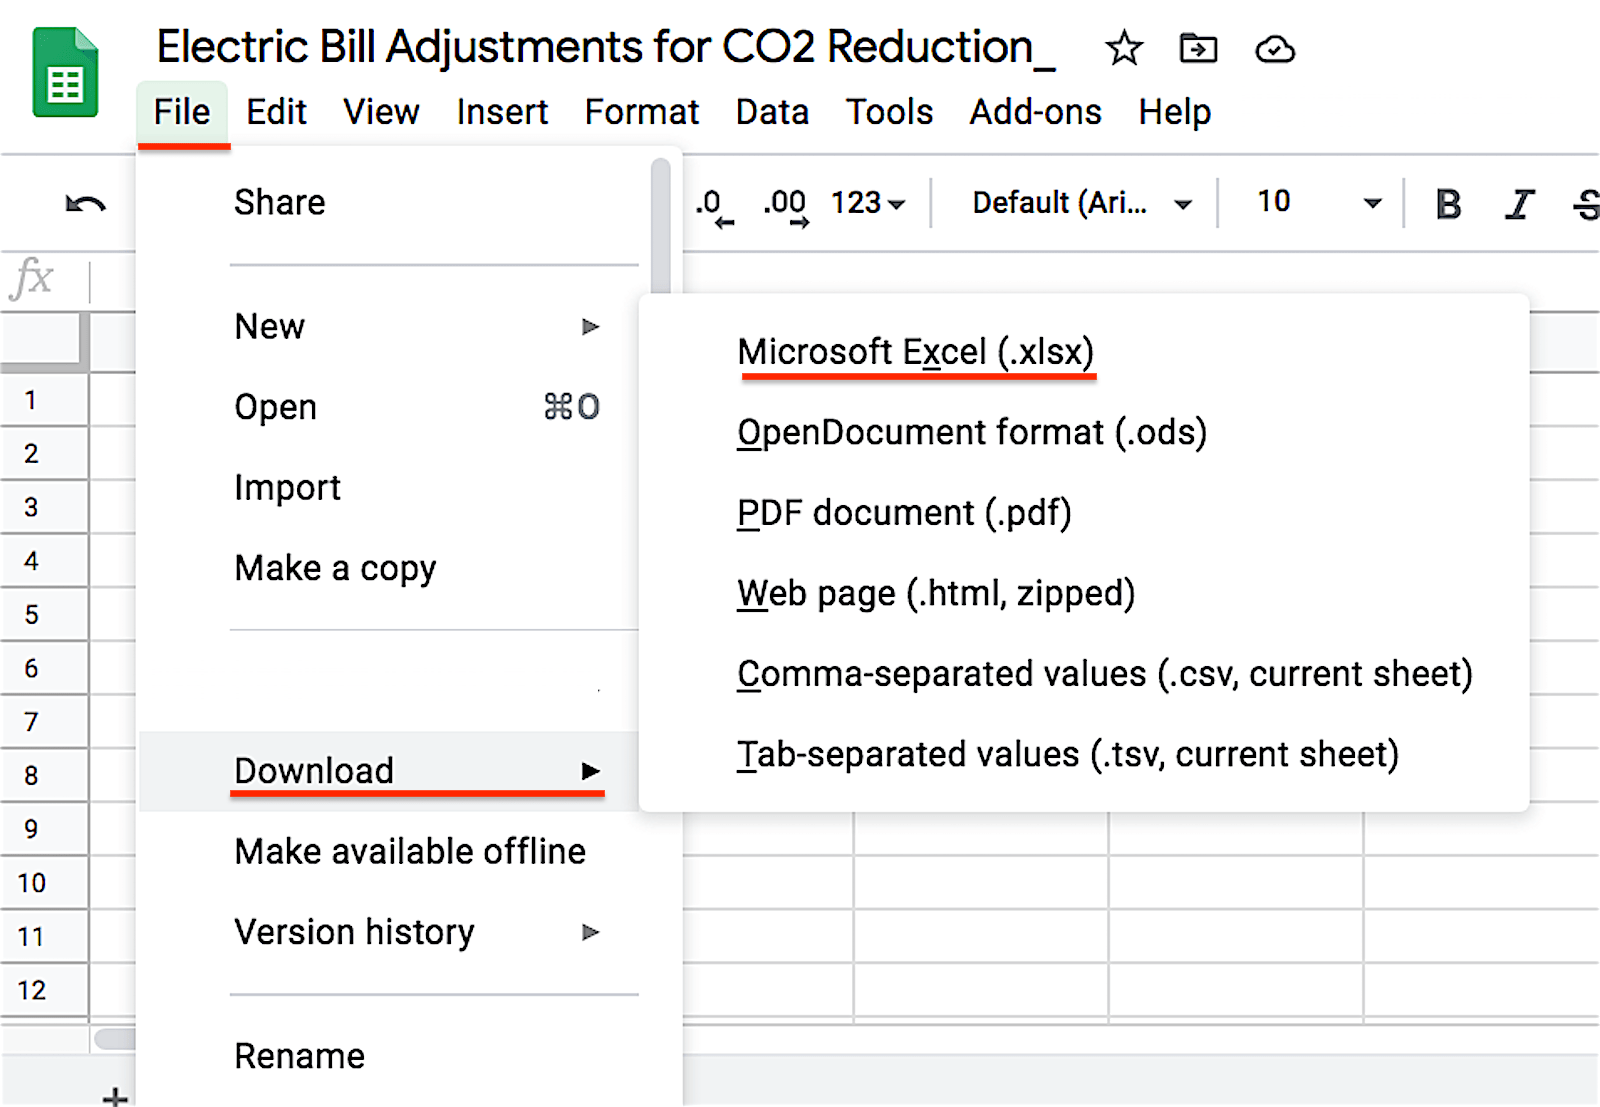Viewport: 1600px width, 1107px height.
Task: Open the Format menu
Action: [641, 112]
